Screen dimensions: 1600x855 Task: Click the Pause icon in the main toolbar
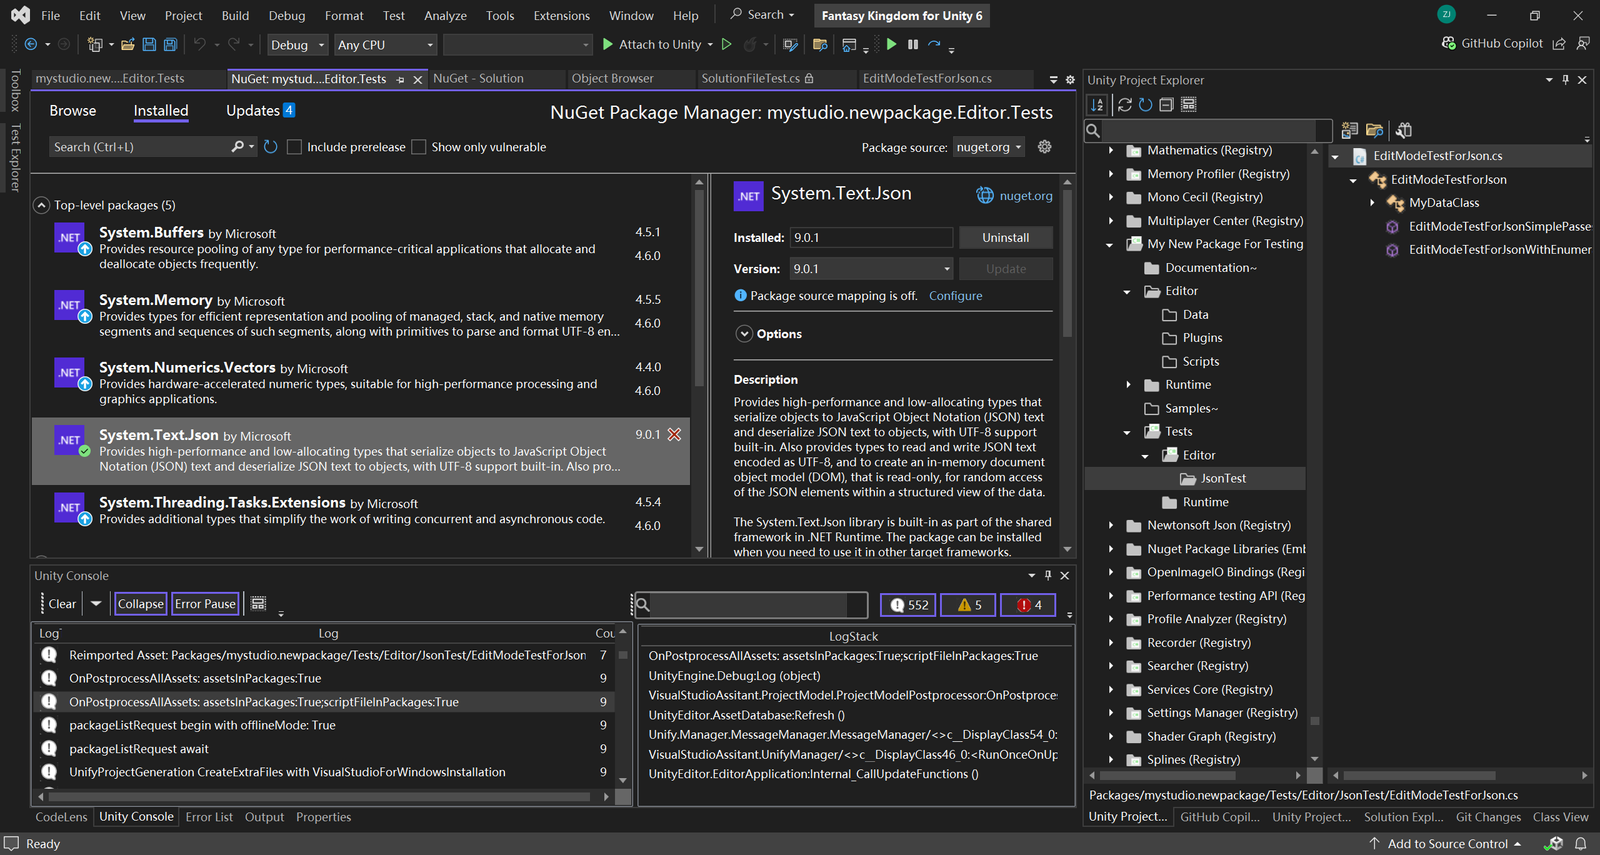(913, 45)
